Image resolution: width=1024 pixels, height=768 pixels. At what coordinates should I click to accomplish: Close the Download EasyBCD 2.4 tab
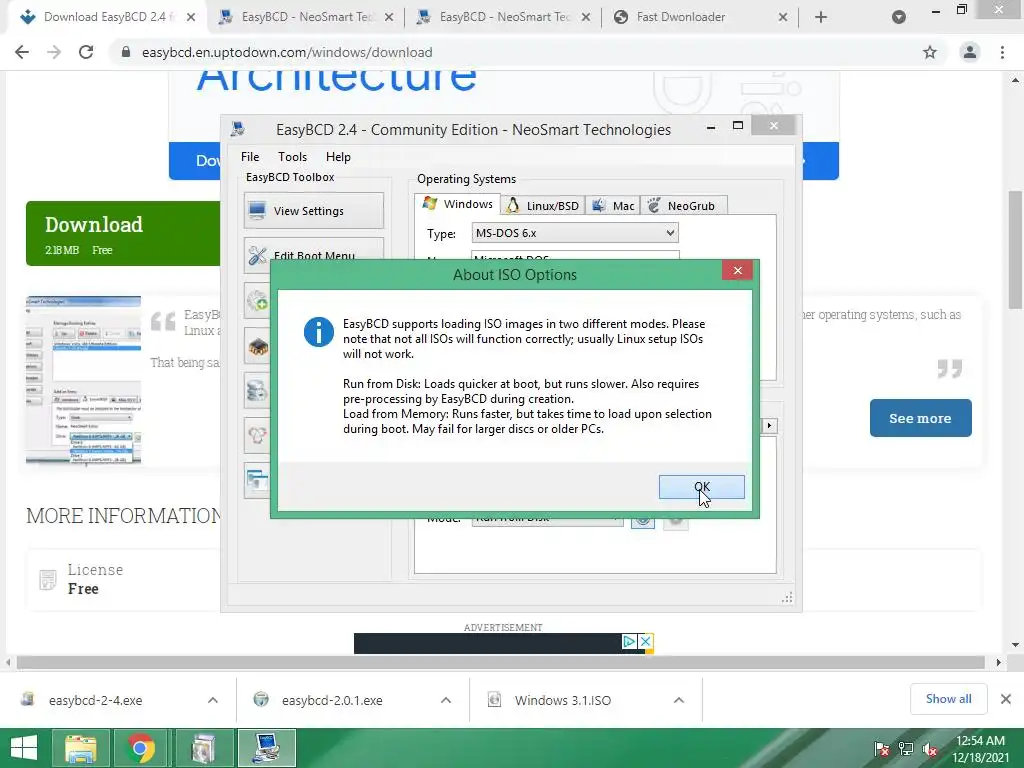[x=191, y=18]
